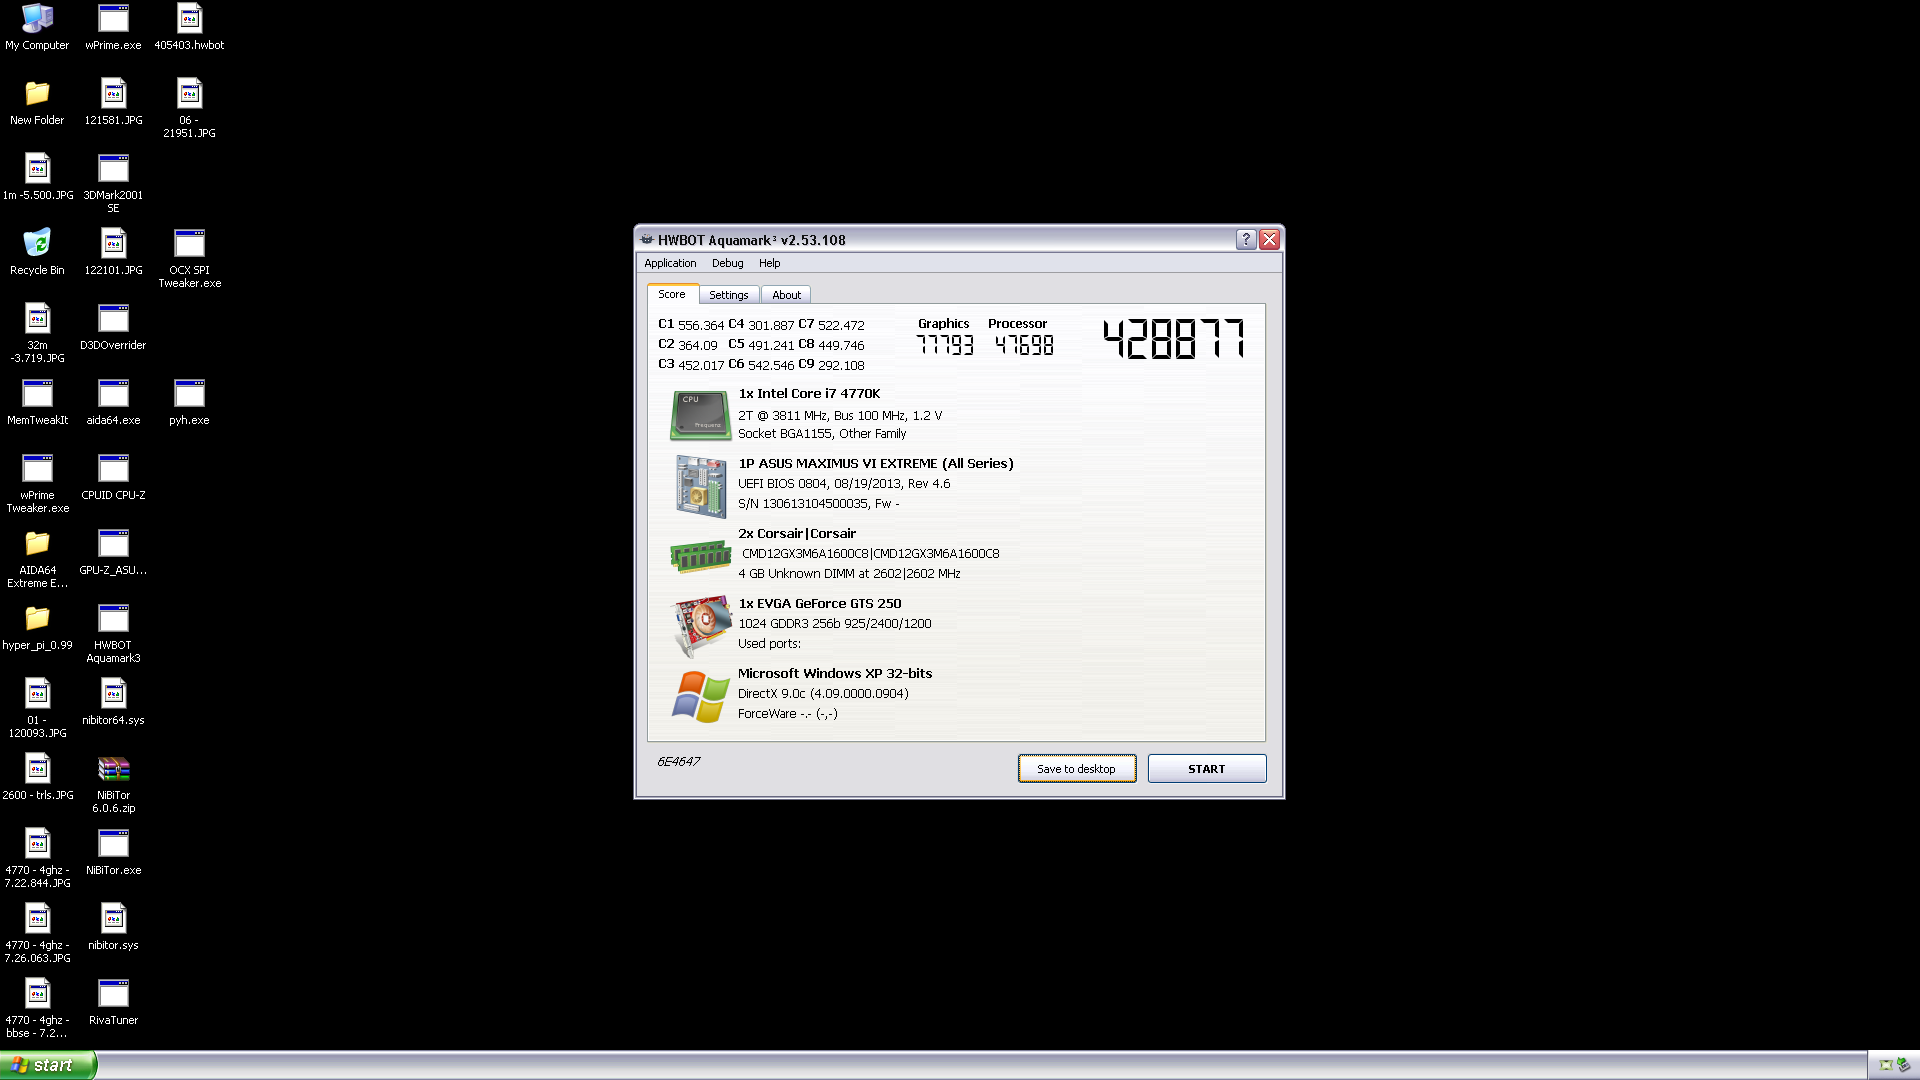Click the Graphics score 77793
The width and height of the screenshot is (1920, 1080).
945,345
